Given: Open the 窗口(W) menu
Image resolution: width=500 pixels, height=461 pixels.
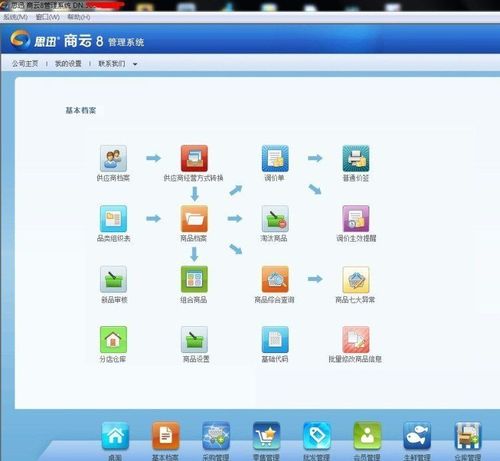Looking at the screenshot, I should coord(48,17).
